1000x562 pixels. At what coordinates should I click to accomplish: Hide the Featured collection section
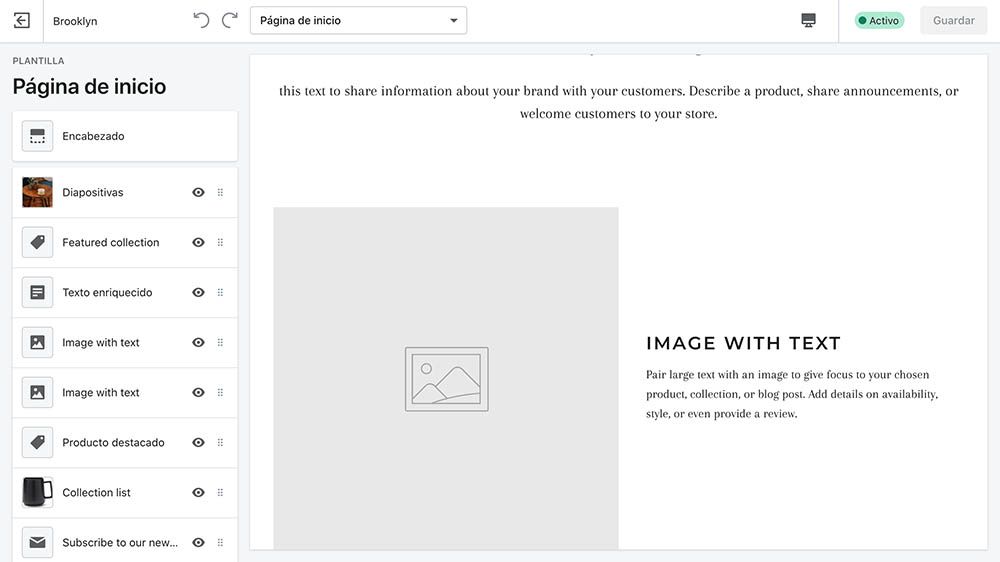198,242
